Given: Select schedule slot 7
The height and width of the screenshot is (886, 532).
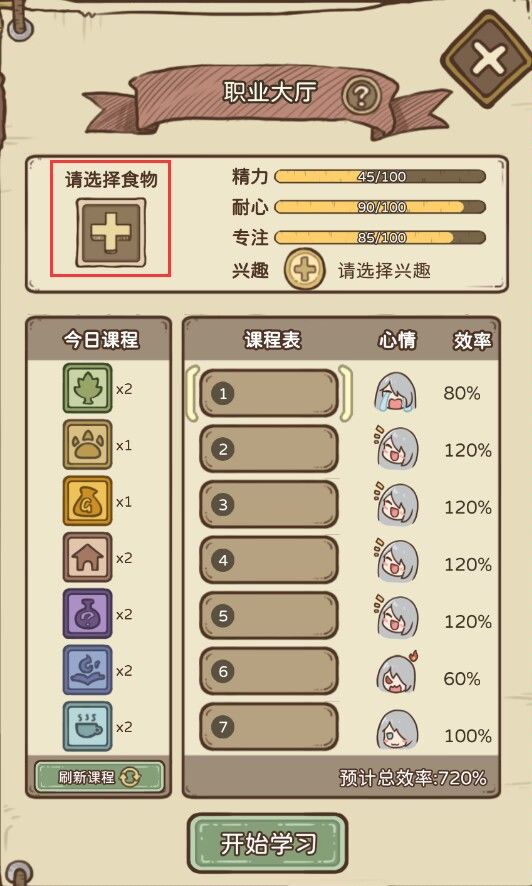Looking at the screenshot, I should click(x=269, y=727).
